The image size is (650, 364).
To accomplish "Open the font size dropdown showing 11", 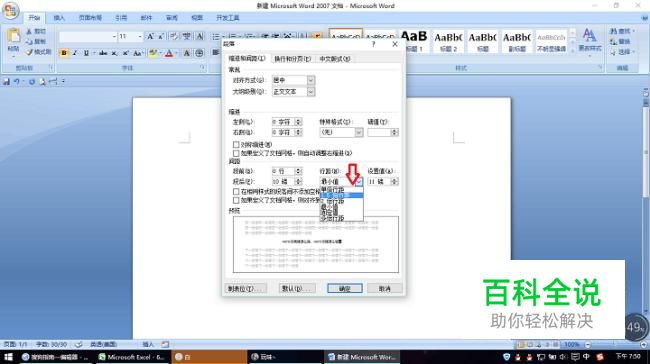I will coord(140,37).
